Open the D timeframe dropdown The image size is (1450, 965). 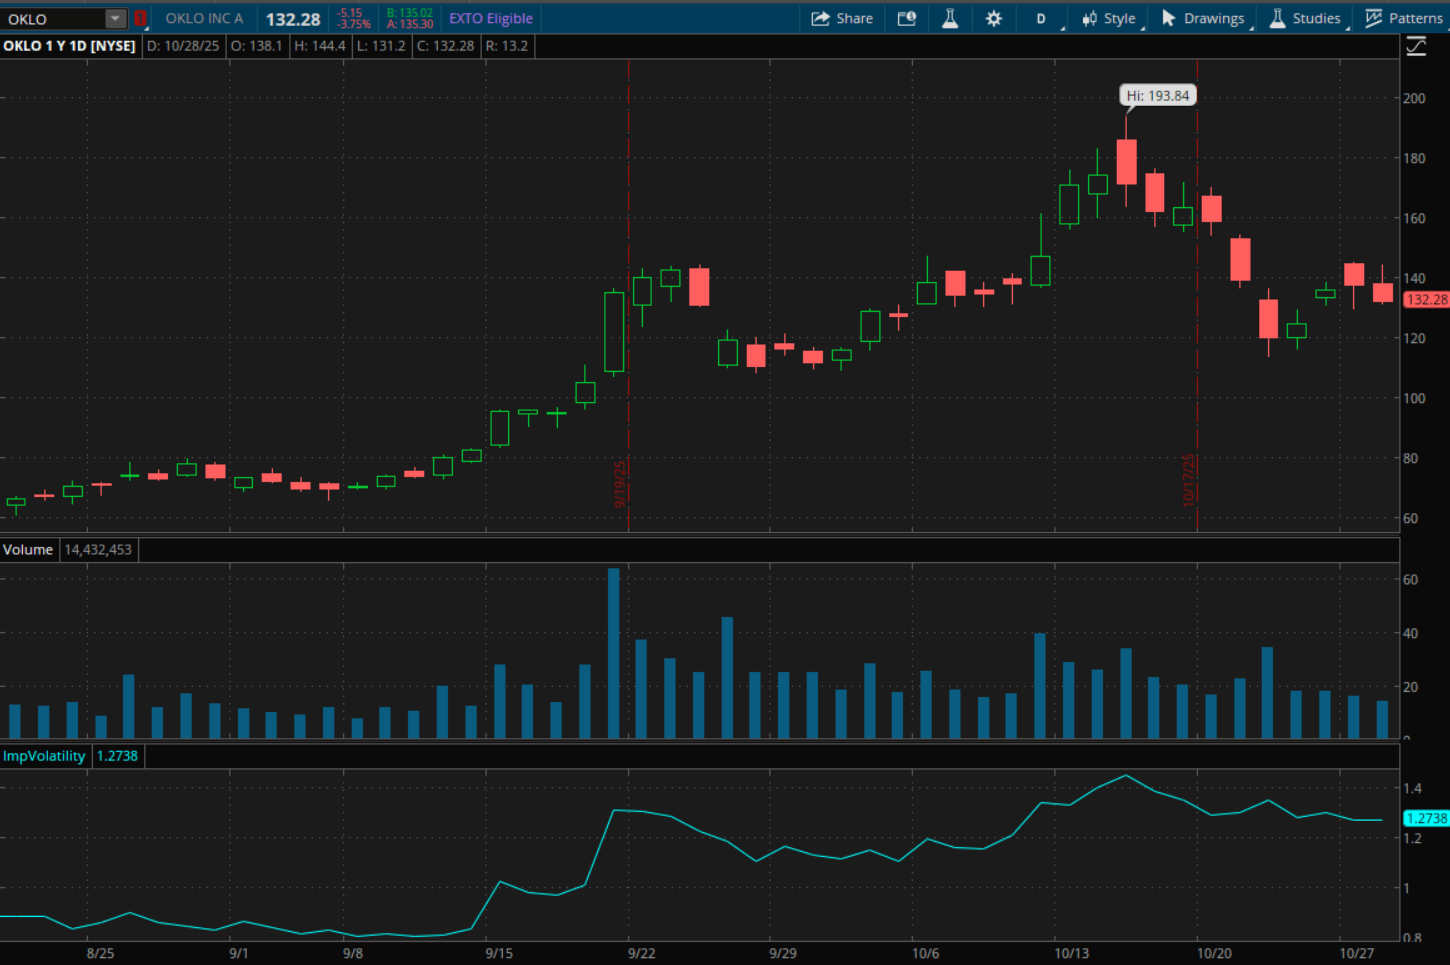[1040, 18]
